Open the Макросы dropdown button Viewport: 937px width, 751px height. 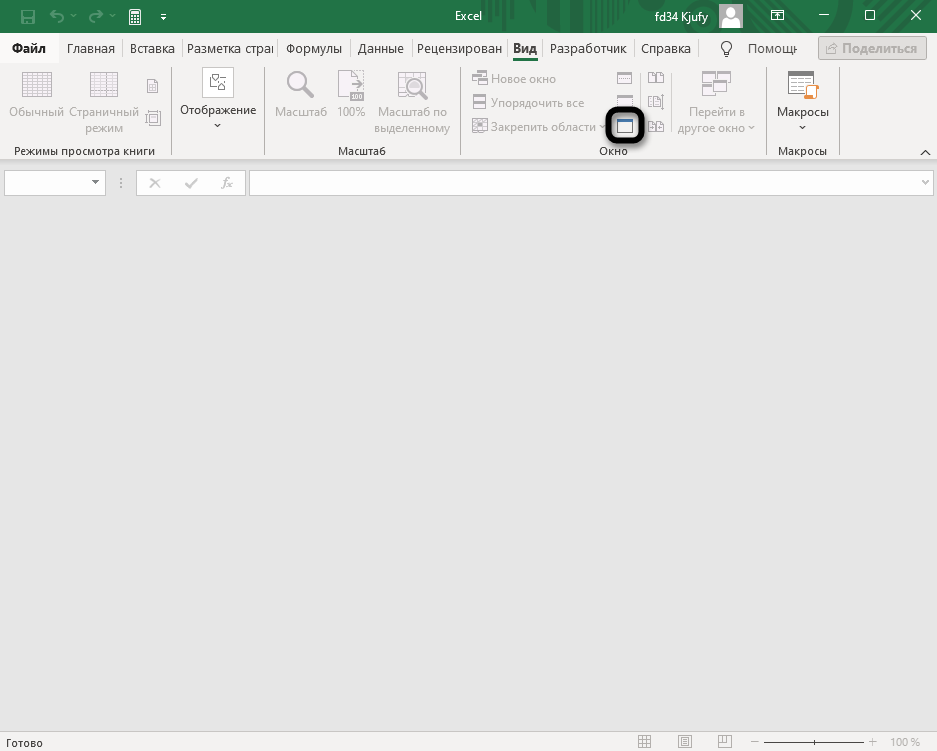coord(803,102)
